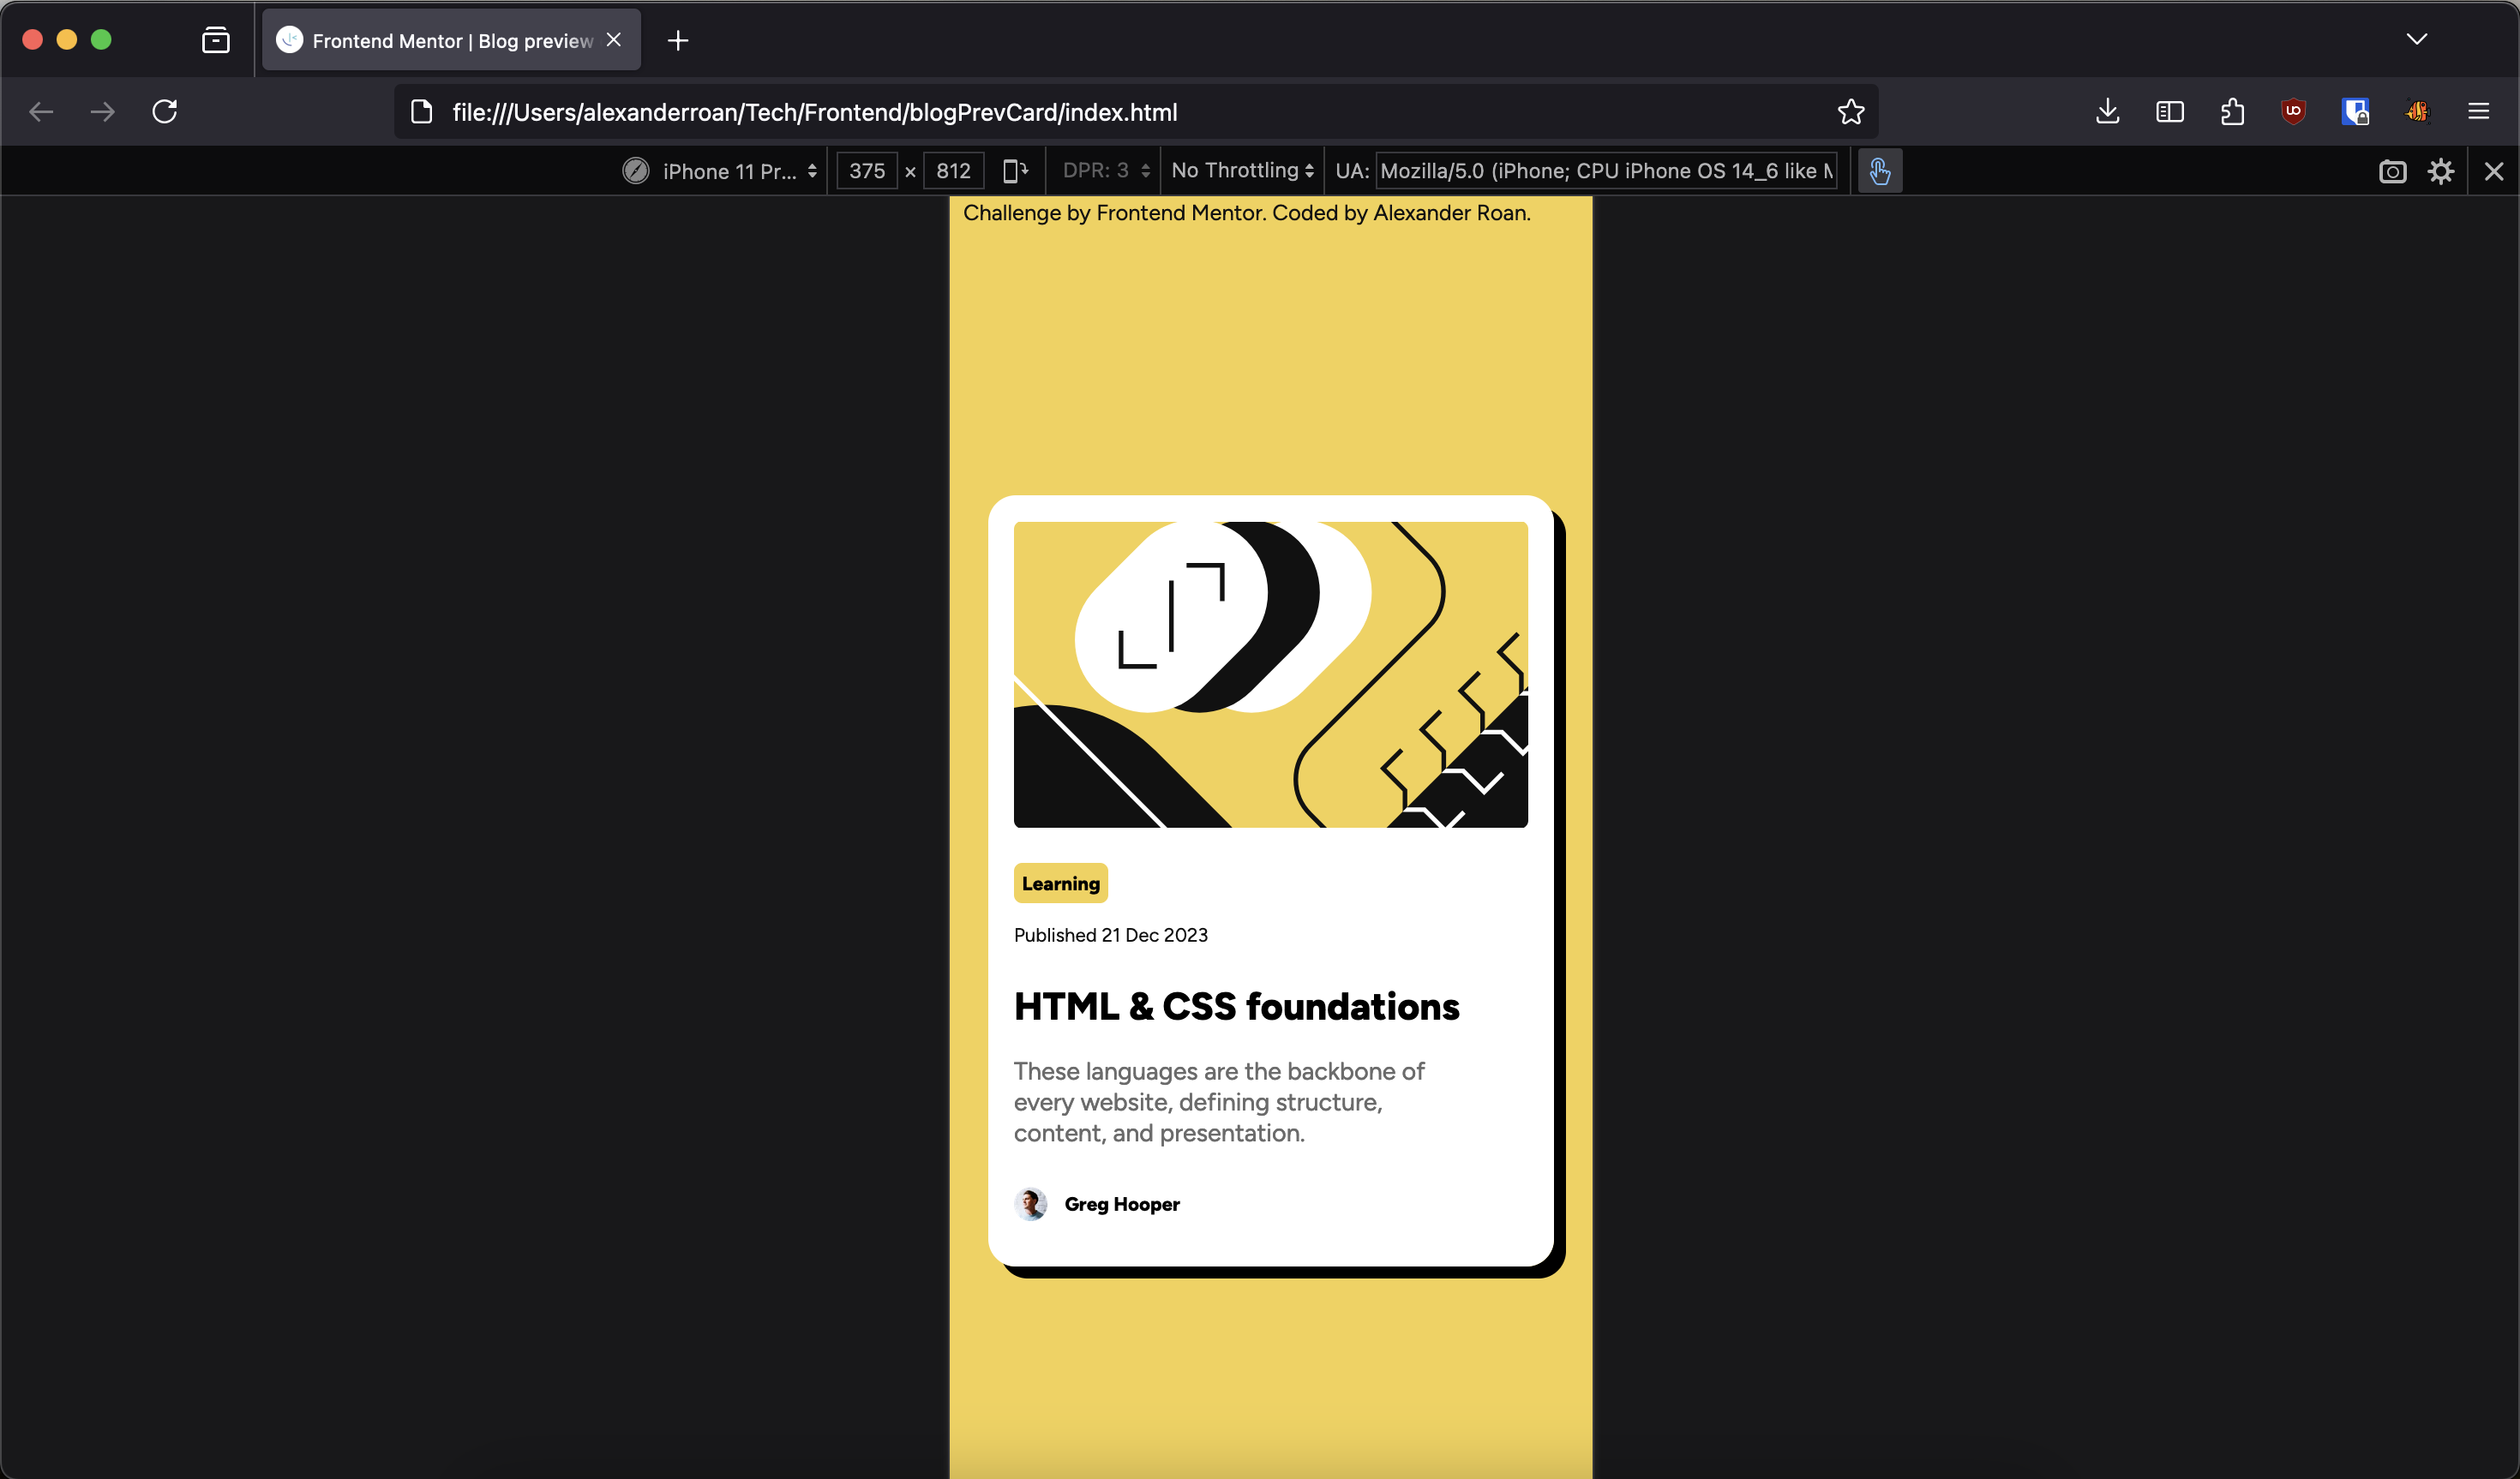Enable touch simulation toggle

tap(1879, 171)
